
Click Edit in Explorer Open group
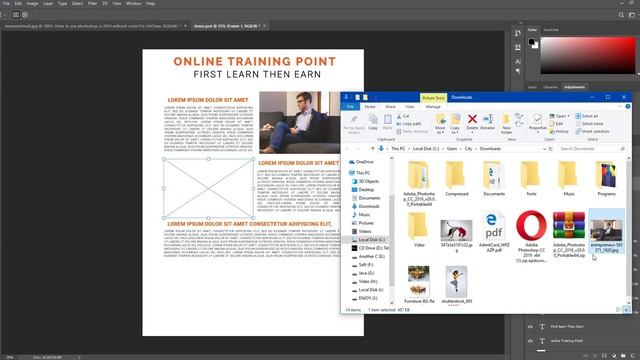556,124
